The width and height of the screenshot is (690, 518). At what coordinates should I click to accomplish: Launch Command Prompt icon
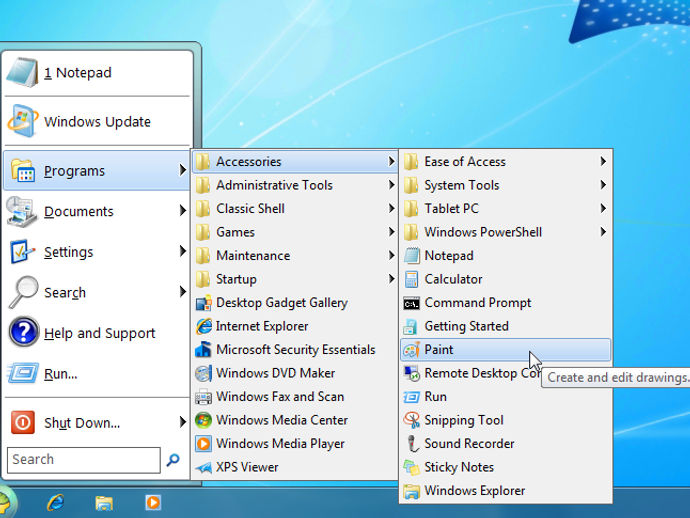coord(411,303)
